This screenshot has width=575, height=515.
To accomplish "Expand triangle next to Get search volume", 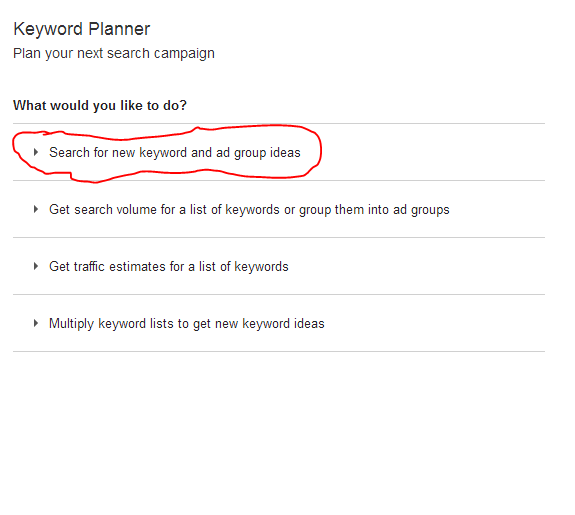I will point(36,209).
